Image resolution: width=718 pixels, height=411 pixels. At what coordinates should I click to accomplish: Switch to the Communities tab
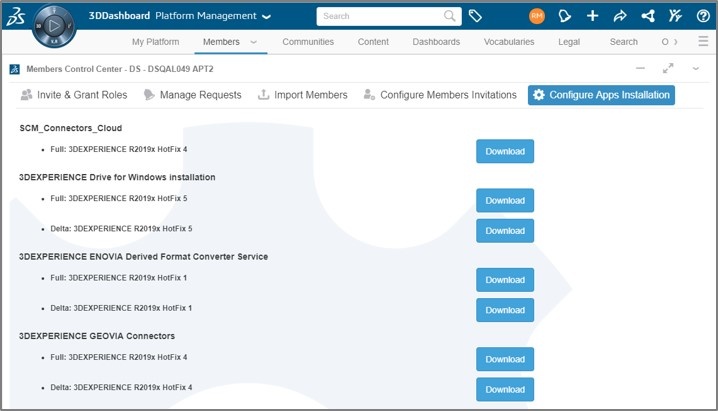[x=308, y=42]
